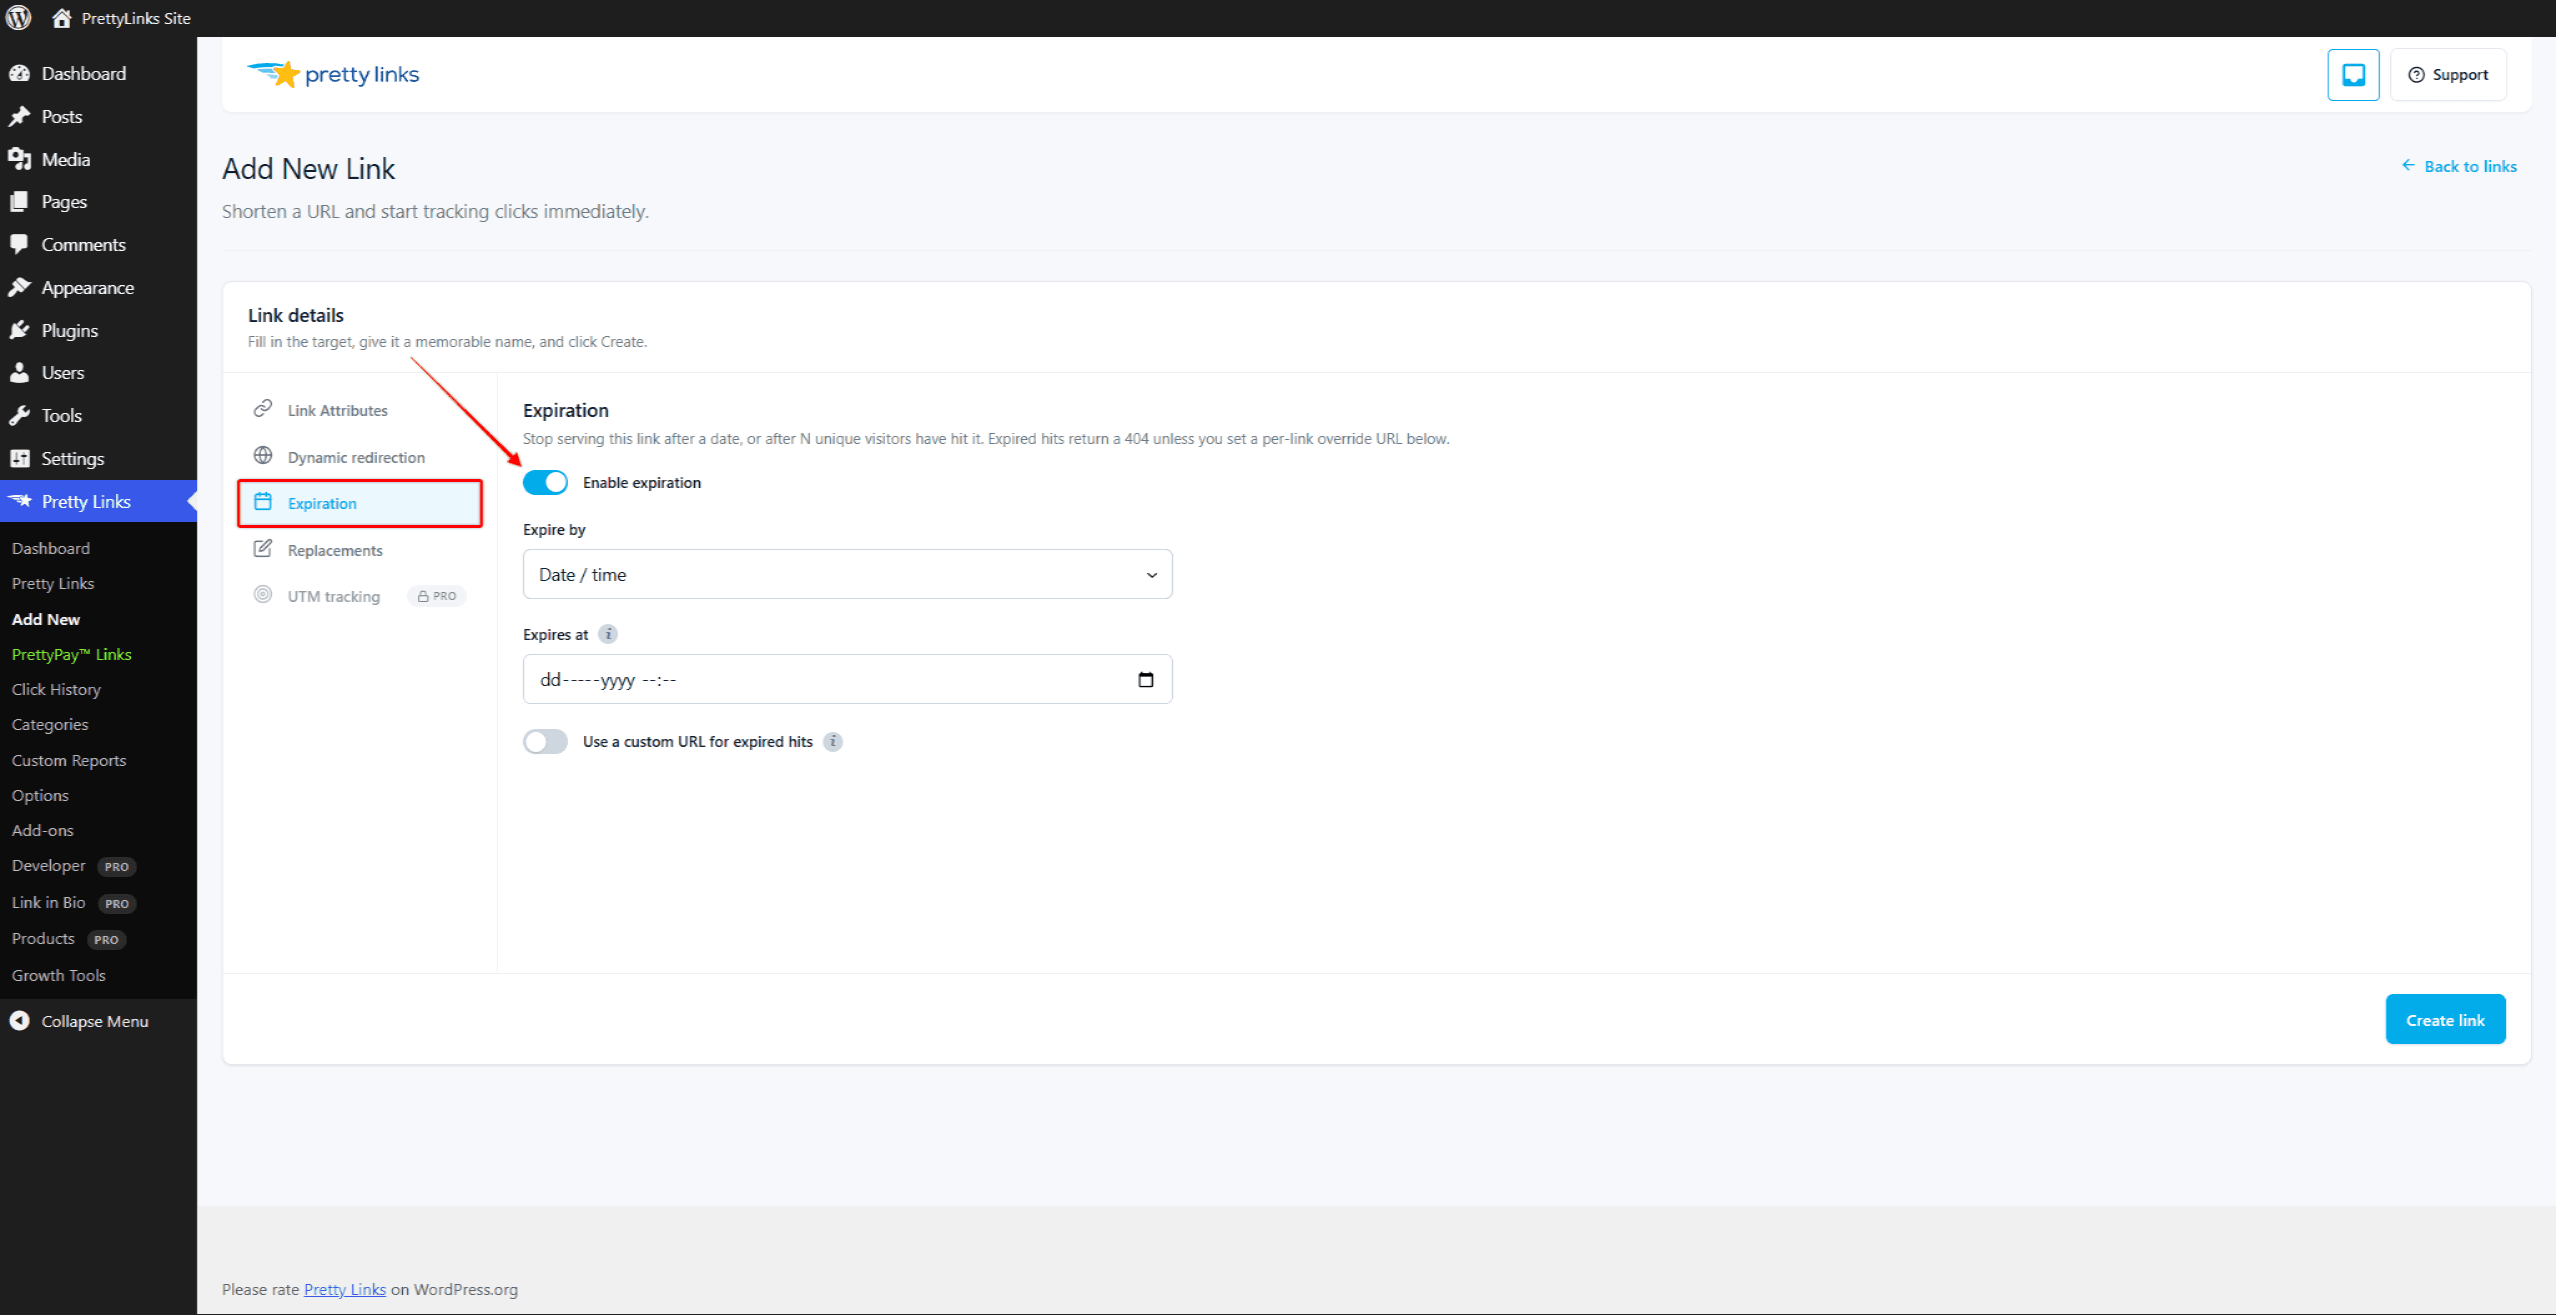The image size is (2556, 1315).
Task: Follow the Back to links link
Action: (2459, 166)
